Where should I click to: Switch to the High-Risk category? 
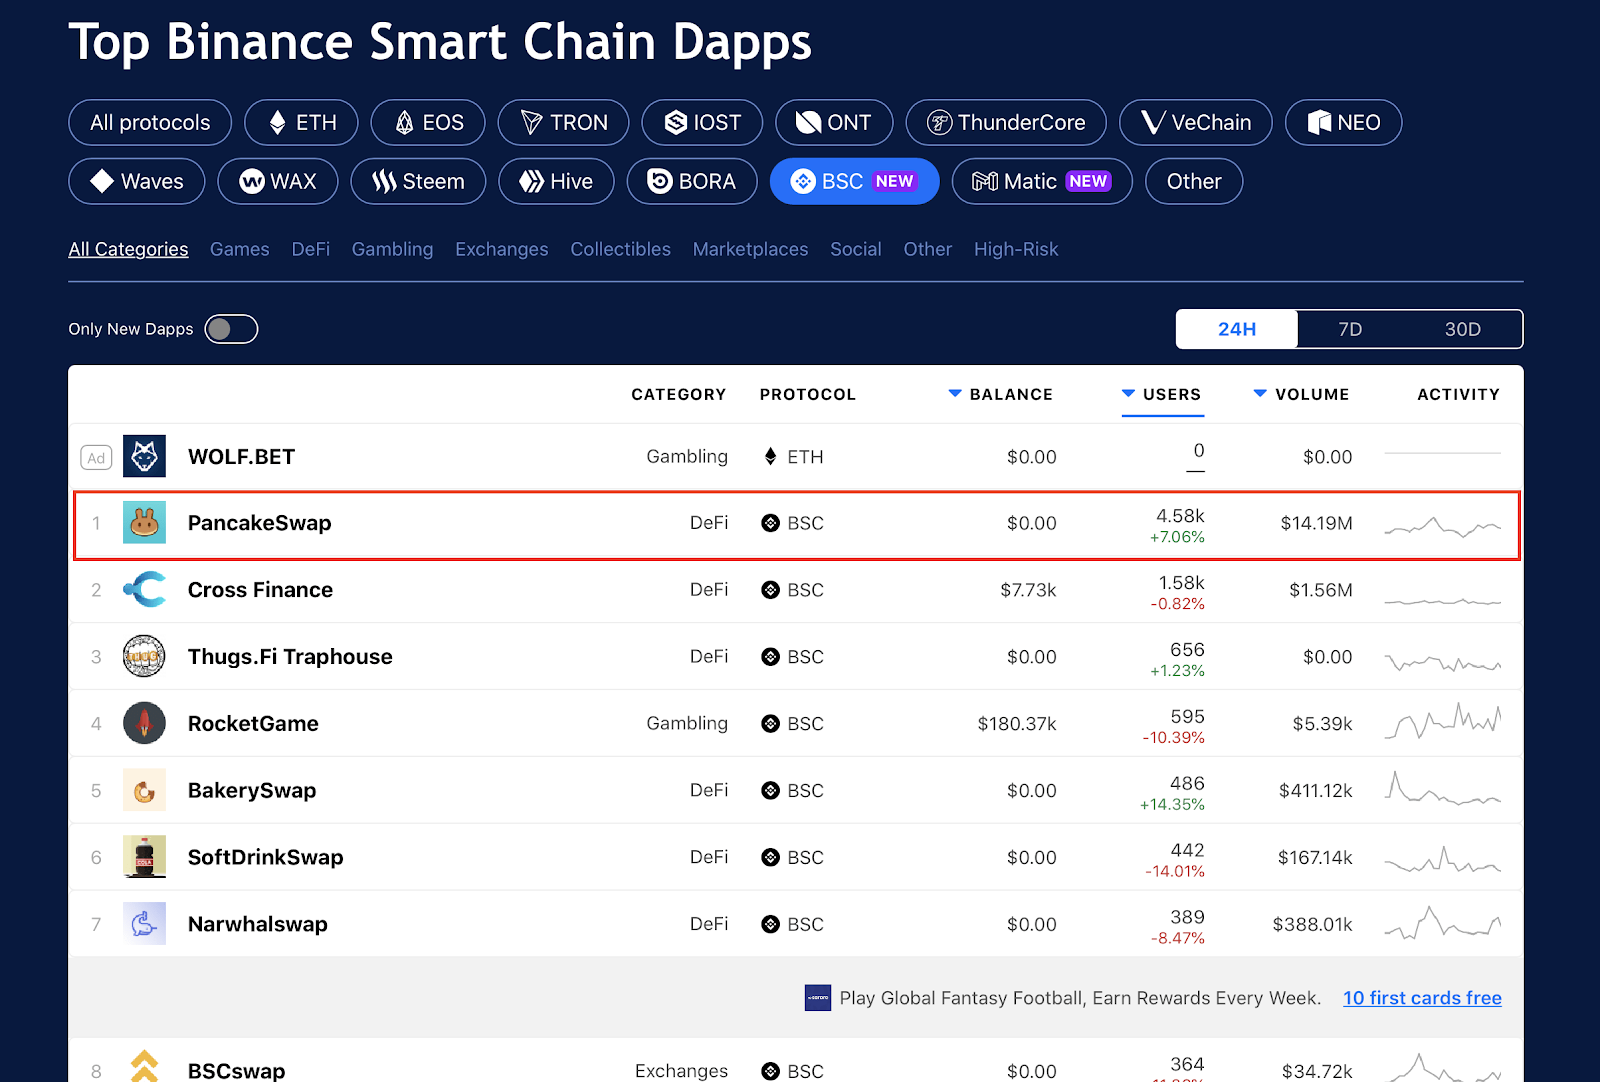(x=1016, y=249)
